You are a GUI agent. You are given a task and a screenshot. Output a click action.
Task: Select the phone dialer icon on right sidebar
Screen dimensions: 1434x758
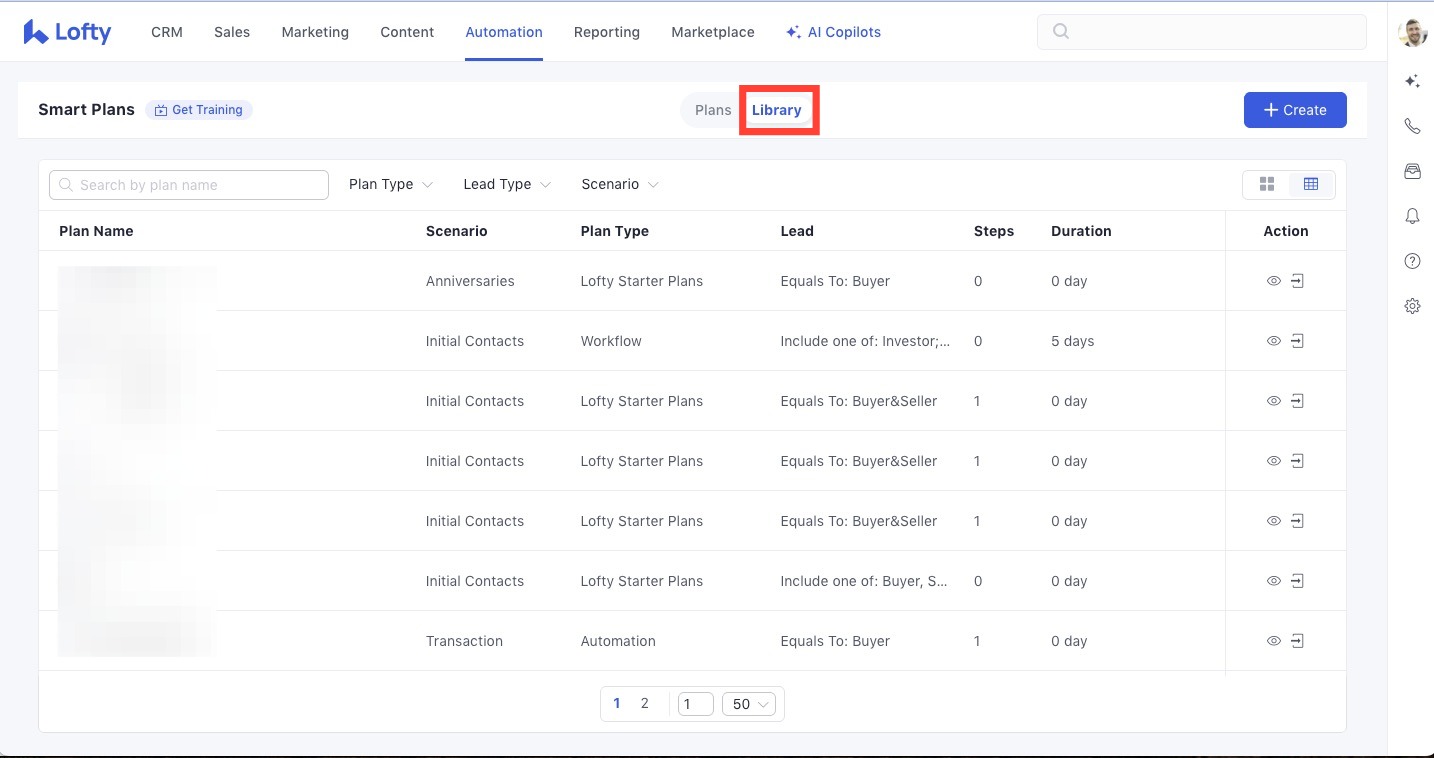tap(1412, 126)
